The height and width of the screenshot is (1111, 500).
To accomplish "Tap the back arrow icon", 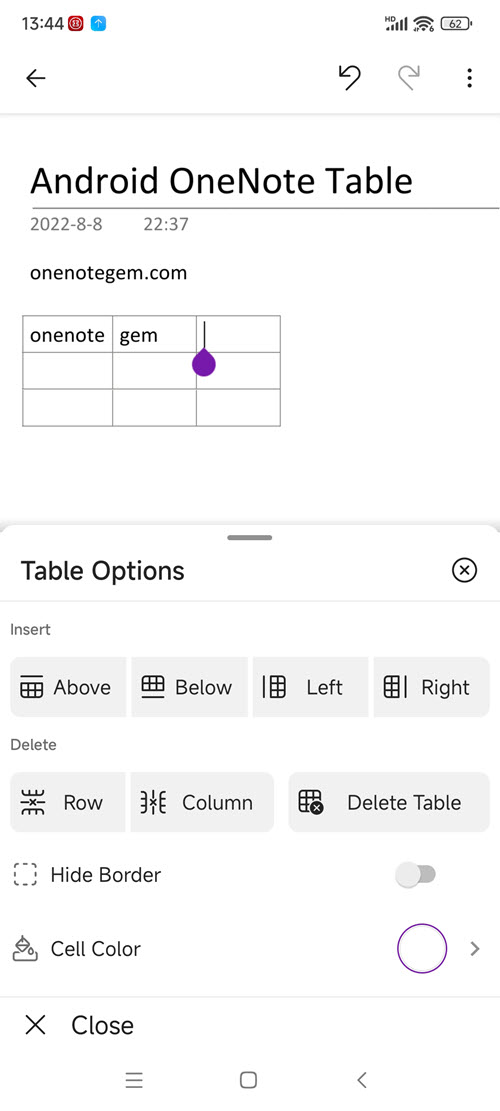I will [35, 78].
